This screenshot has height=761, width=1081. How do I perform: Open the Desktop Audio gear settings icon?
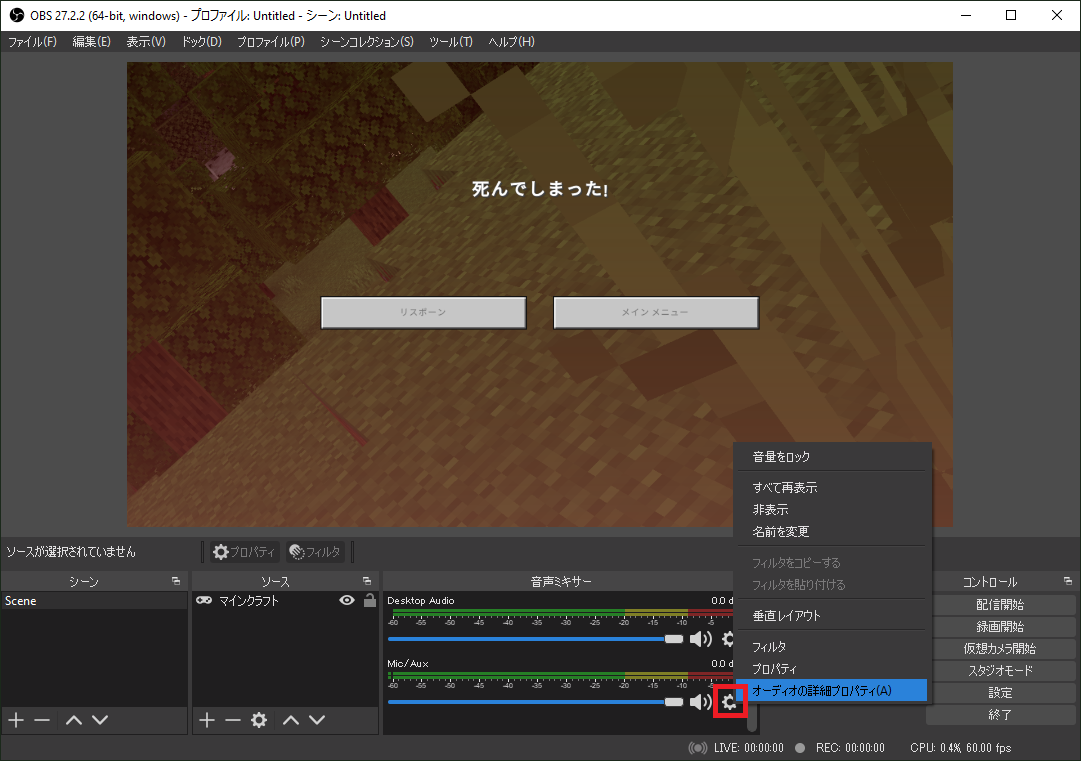pos(728,639)
